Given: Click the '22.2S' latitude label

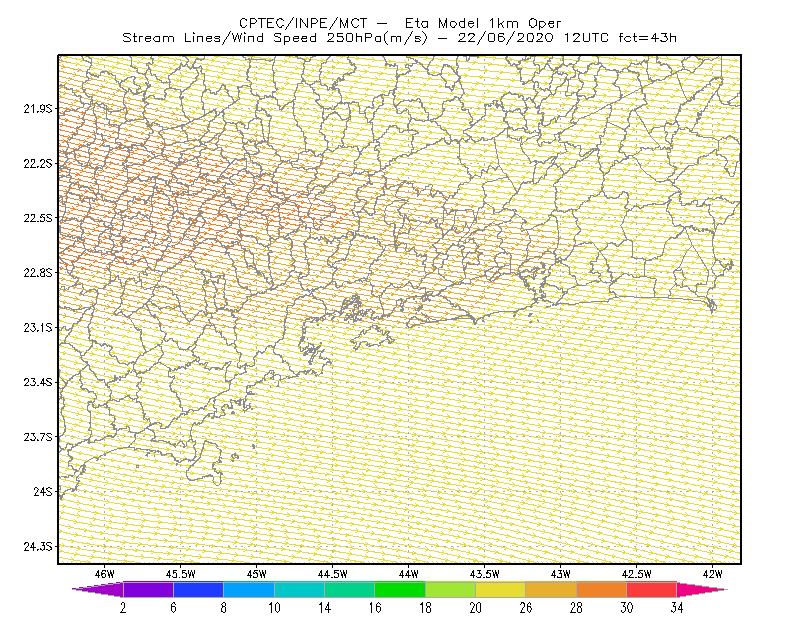Looking at the screenshot, I should tap(38, 163).
